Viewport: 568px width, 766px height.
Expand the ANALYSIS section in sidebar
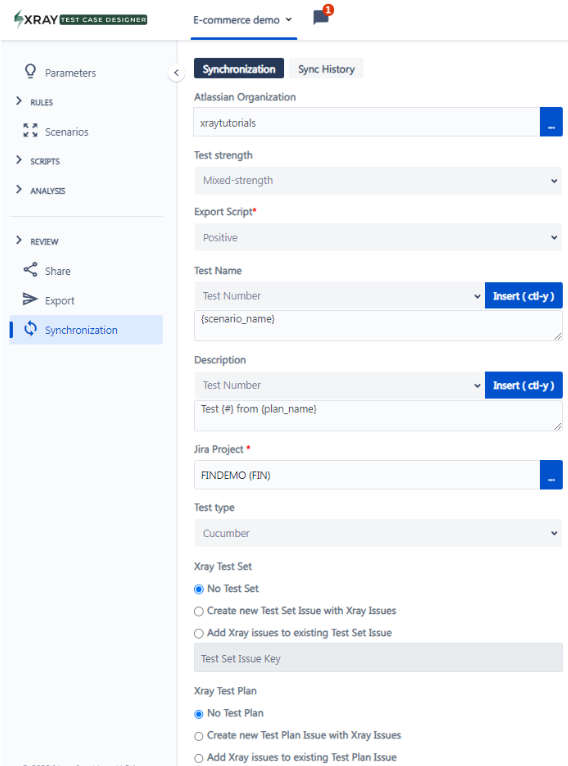(x=41, y=190)
